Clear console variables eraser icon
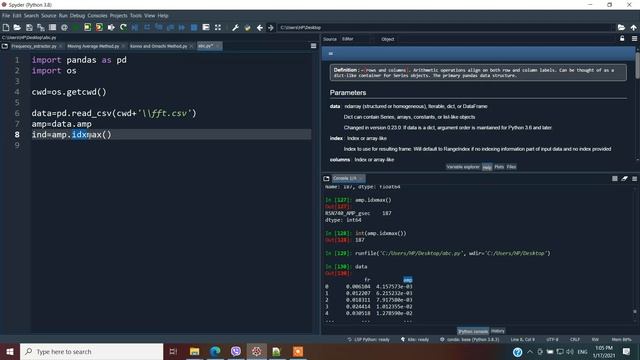The width and height of the screenshot is (640, 360). pyautogui.click(x=624, y=178)
